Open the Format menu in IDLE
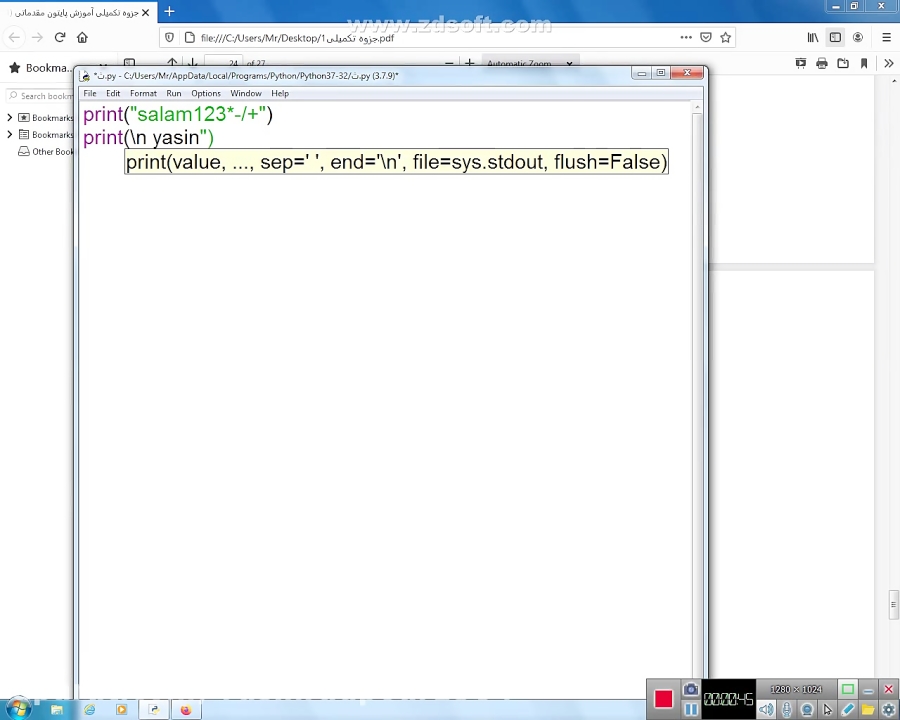This screenshot has width=900, height=720. point(143,93)
